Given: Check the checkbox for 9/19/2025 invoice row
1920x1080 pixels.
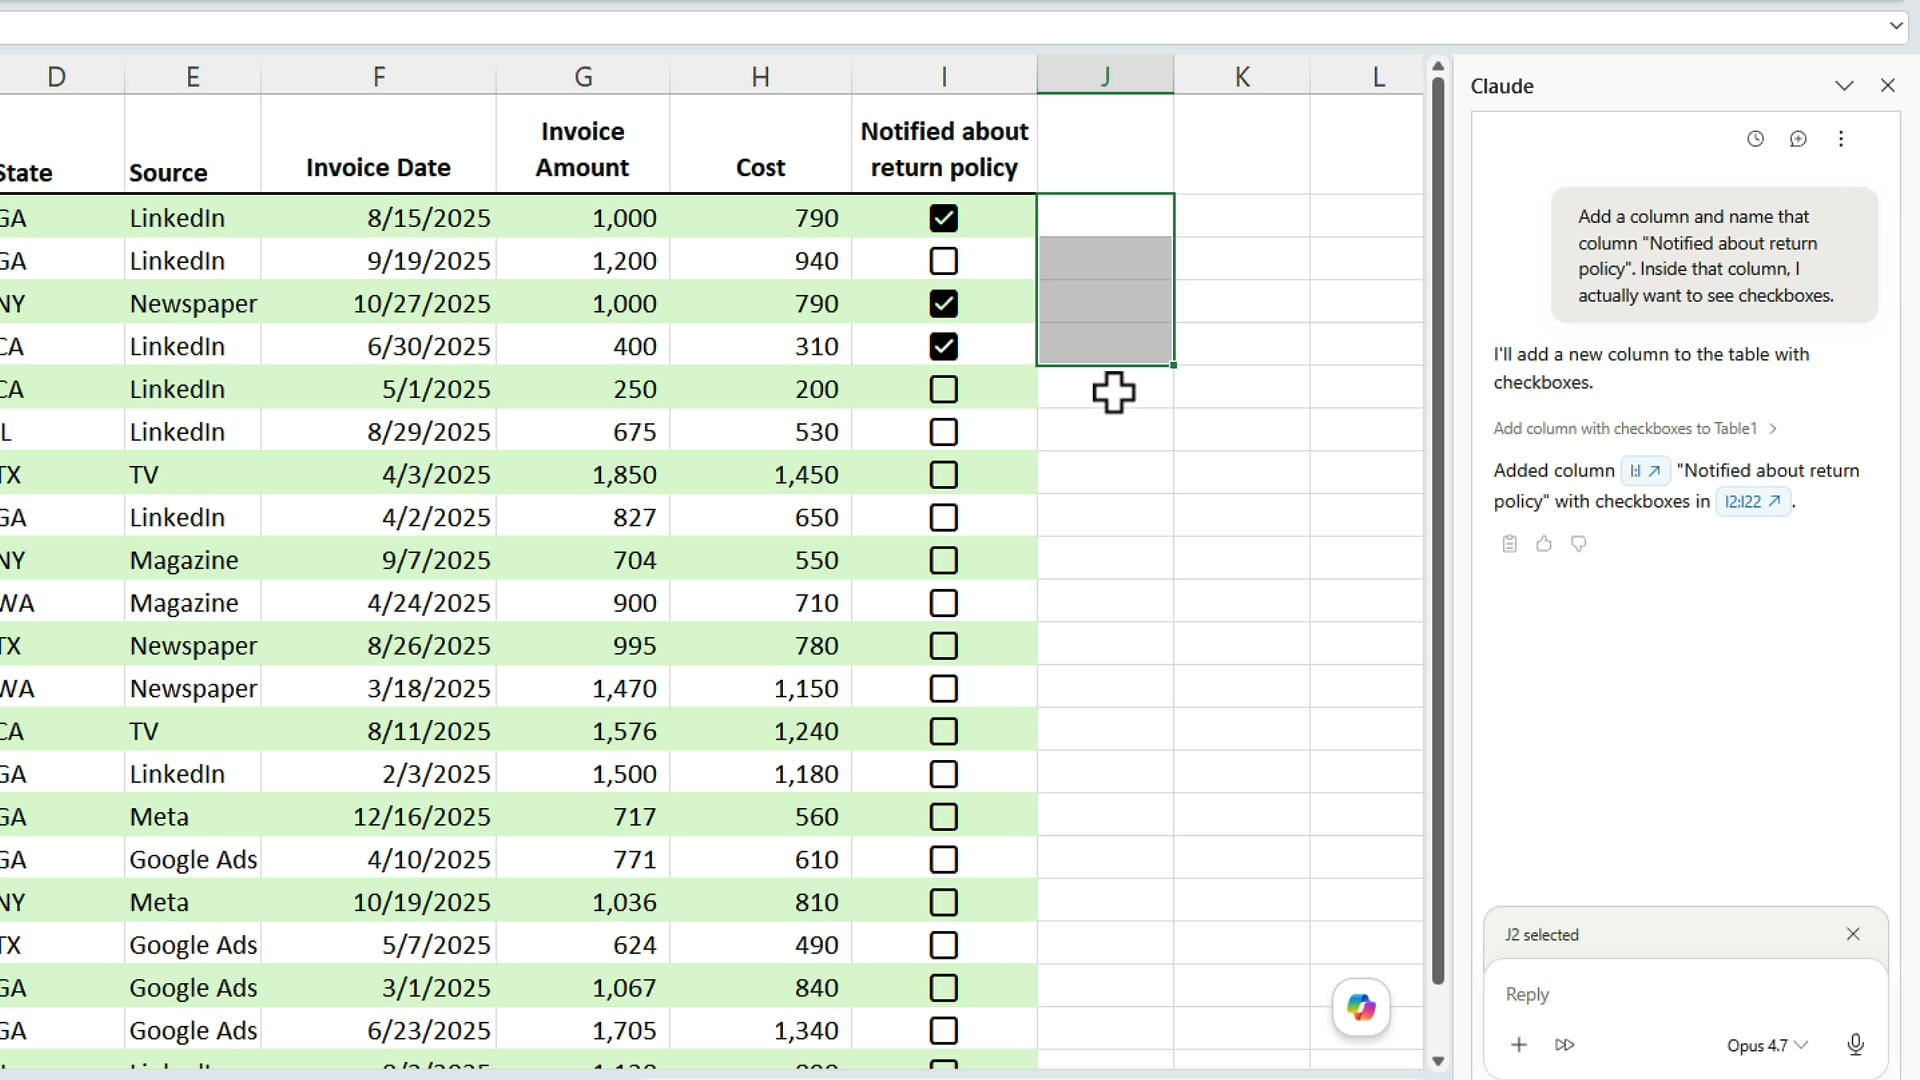Looking at the screenshot, I should (x=943, y=261).
